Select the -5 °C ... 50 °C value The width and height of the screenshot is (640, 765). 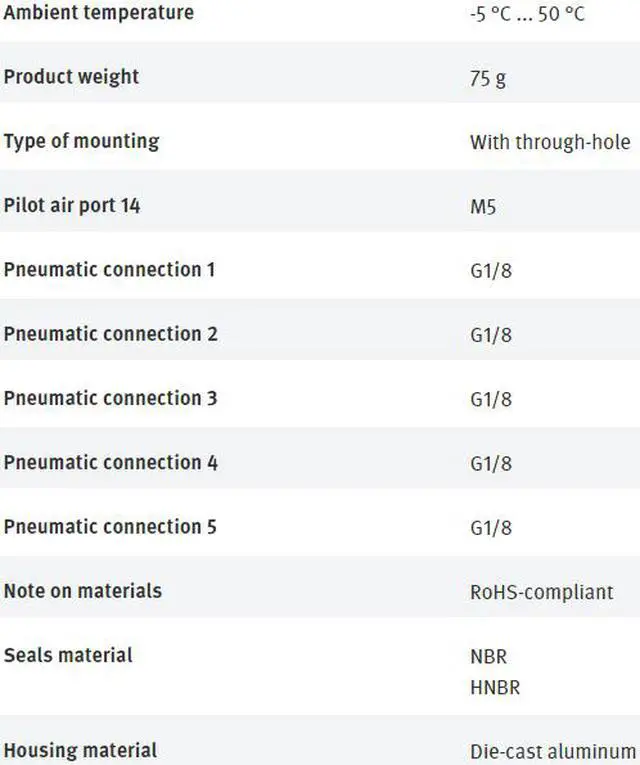pos(528,15)
